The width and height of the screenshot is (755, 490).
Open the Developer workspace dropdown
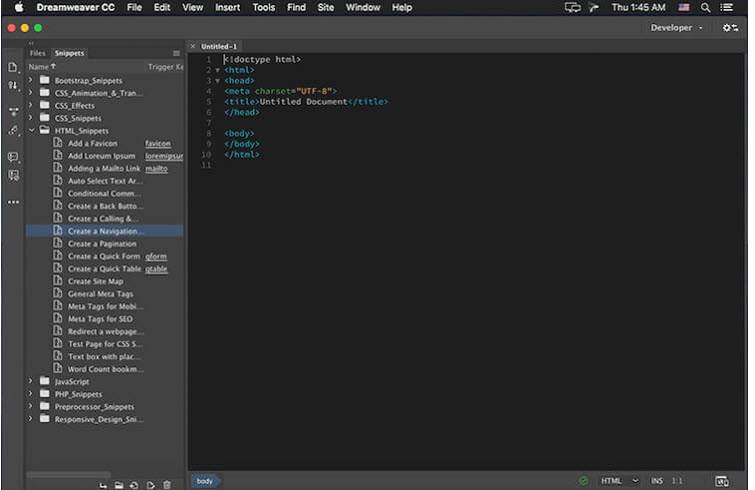pyautogui.click(x=676, y=28)
